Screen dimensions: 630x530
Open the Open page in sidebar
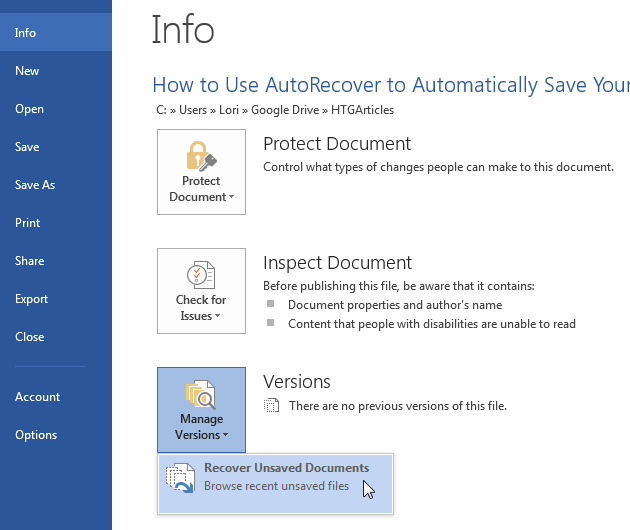pos(29,109)
